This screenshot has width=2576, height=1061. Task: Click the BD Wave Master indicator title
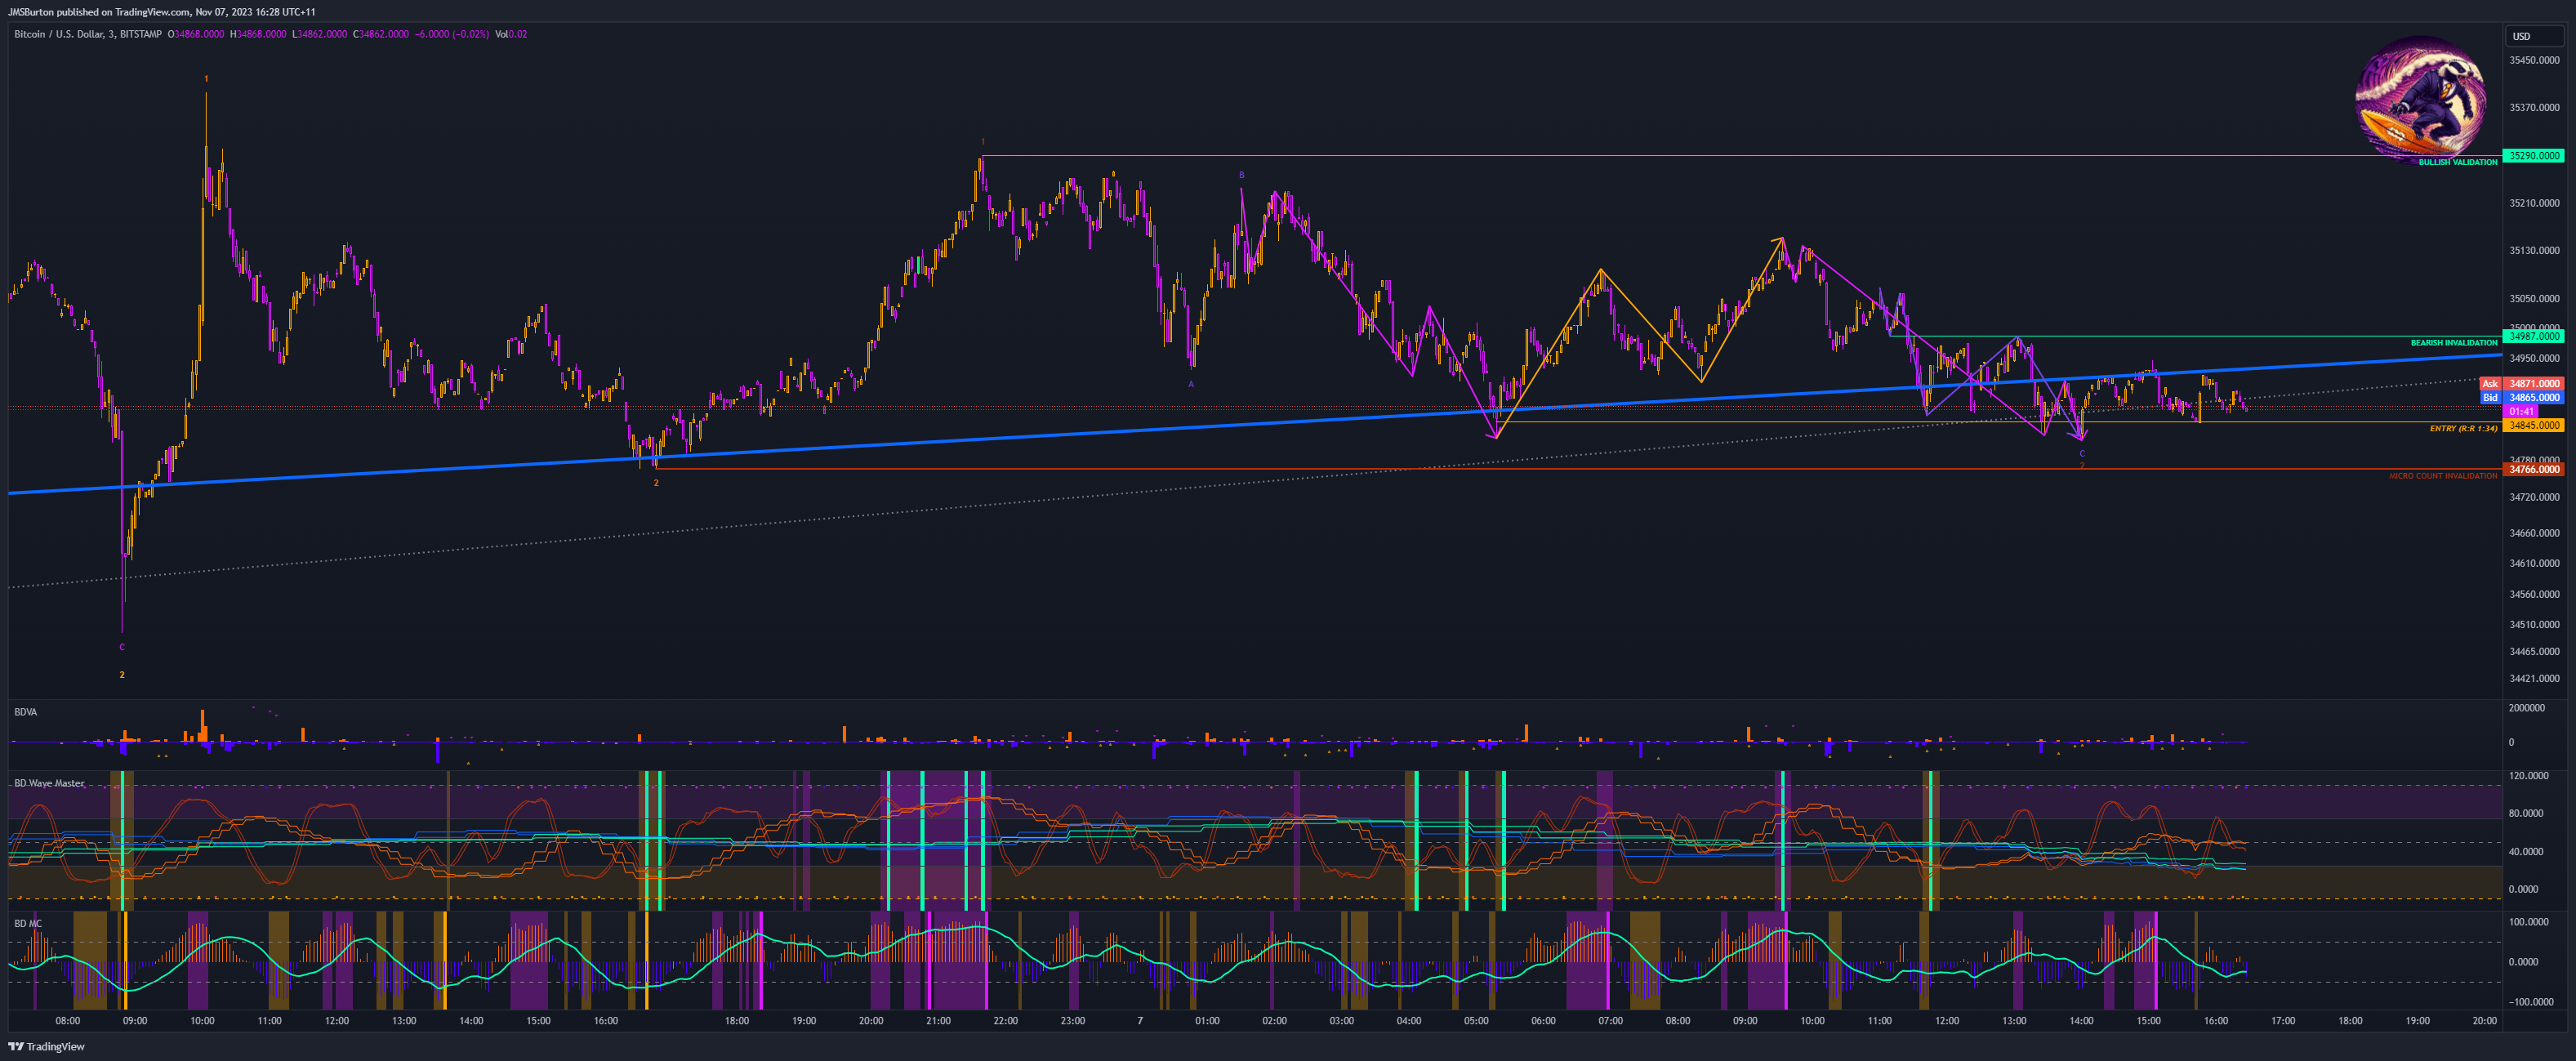[x=50, y=783]
